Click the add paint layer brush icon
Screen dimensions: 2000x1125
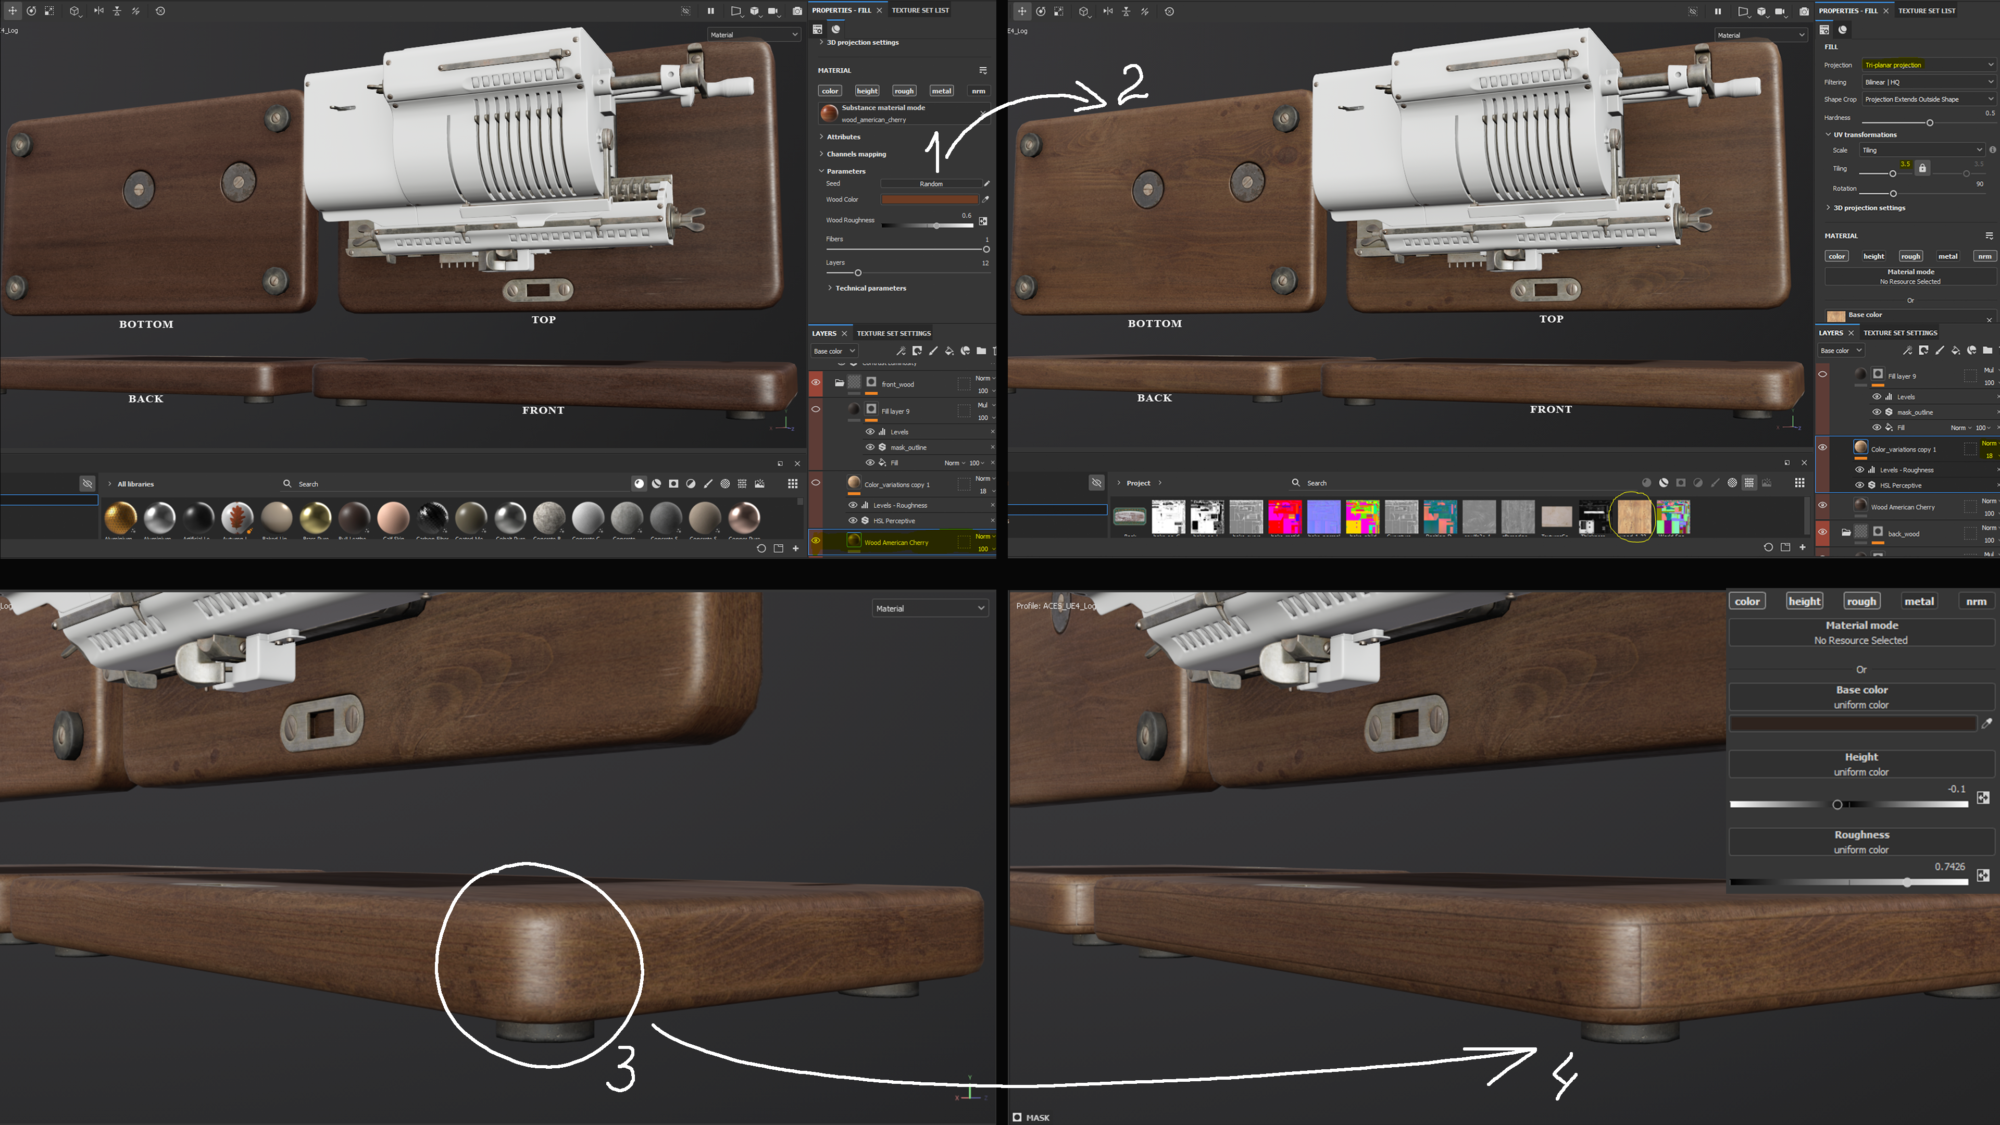(933, 351)
